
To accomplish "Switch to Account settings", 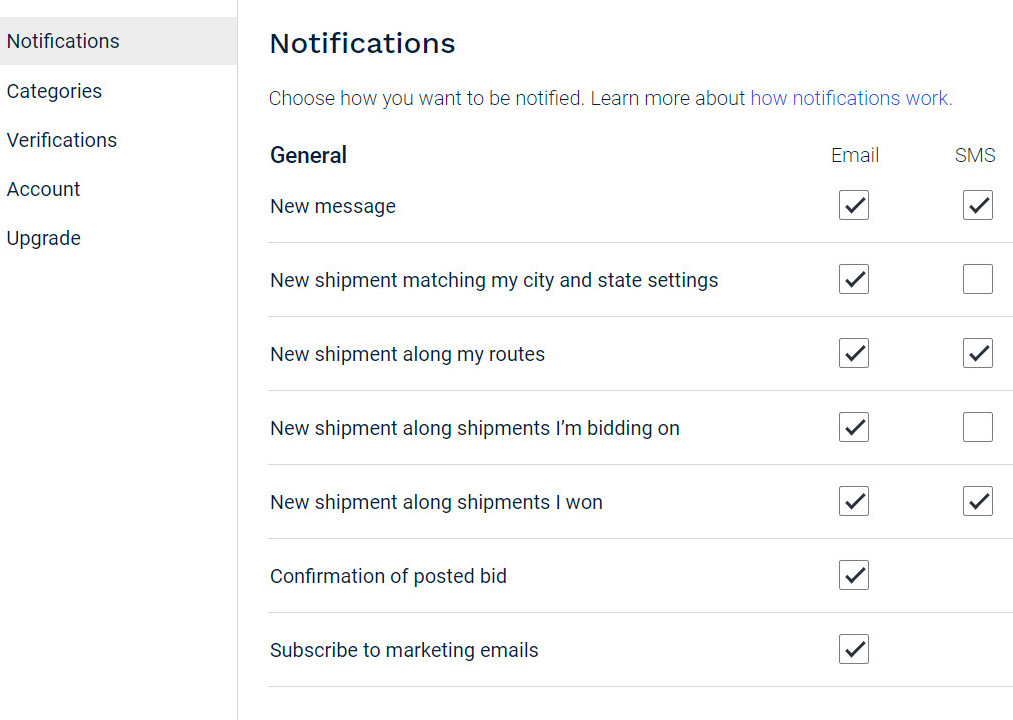I will (43, 189).
